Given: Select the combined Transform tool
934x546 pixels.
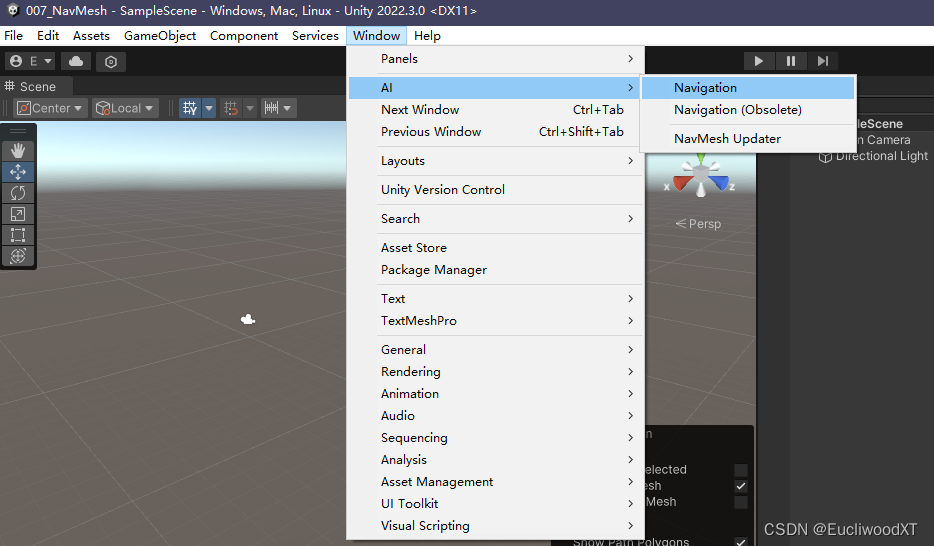Looking at the screenshot, I should tap(18, 256).
